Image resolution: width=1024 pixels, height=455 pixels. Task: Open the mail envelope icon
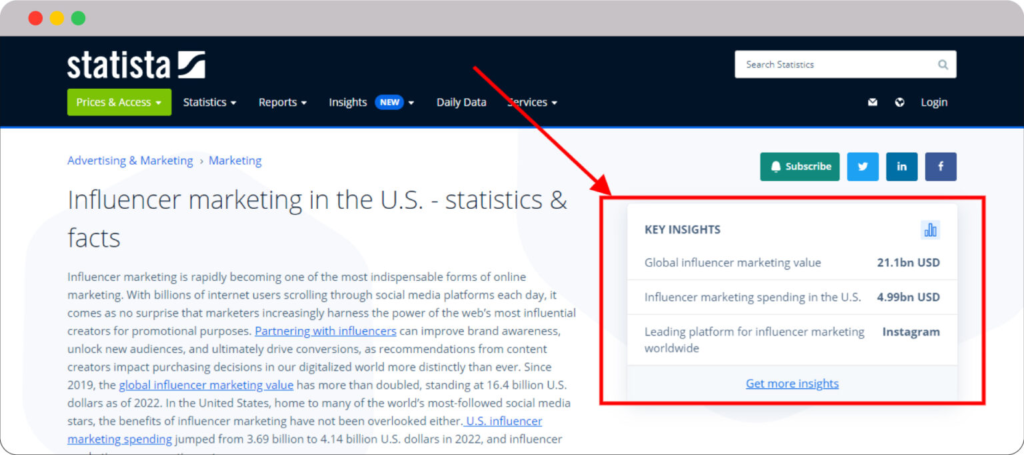(872, 102)
